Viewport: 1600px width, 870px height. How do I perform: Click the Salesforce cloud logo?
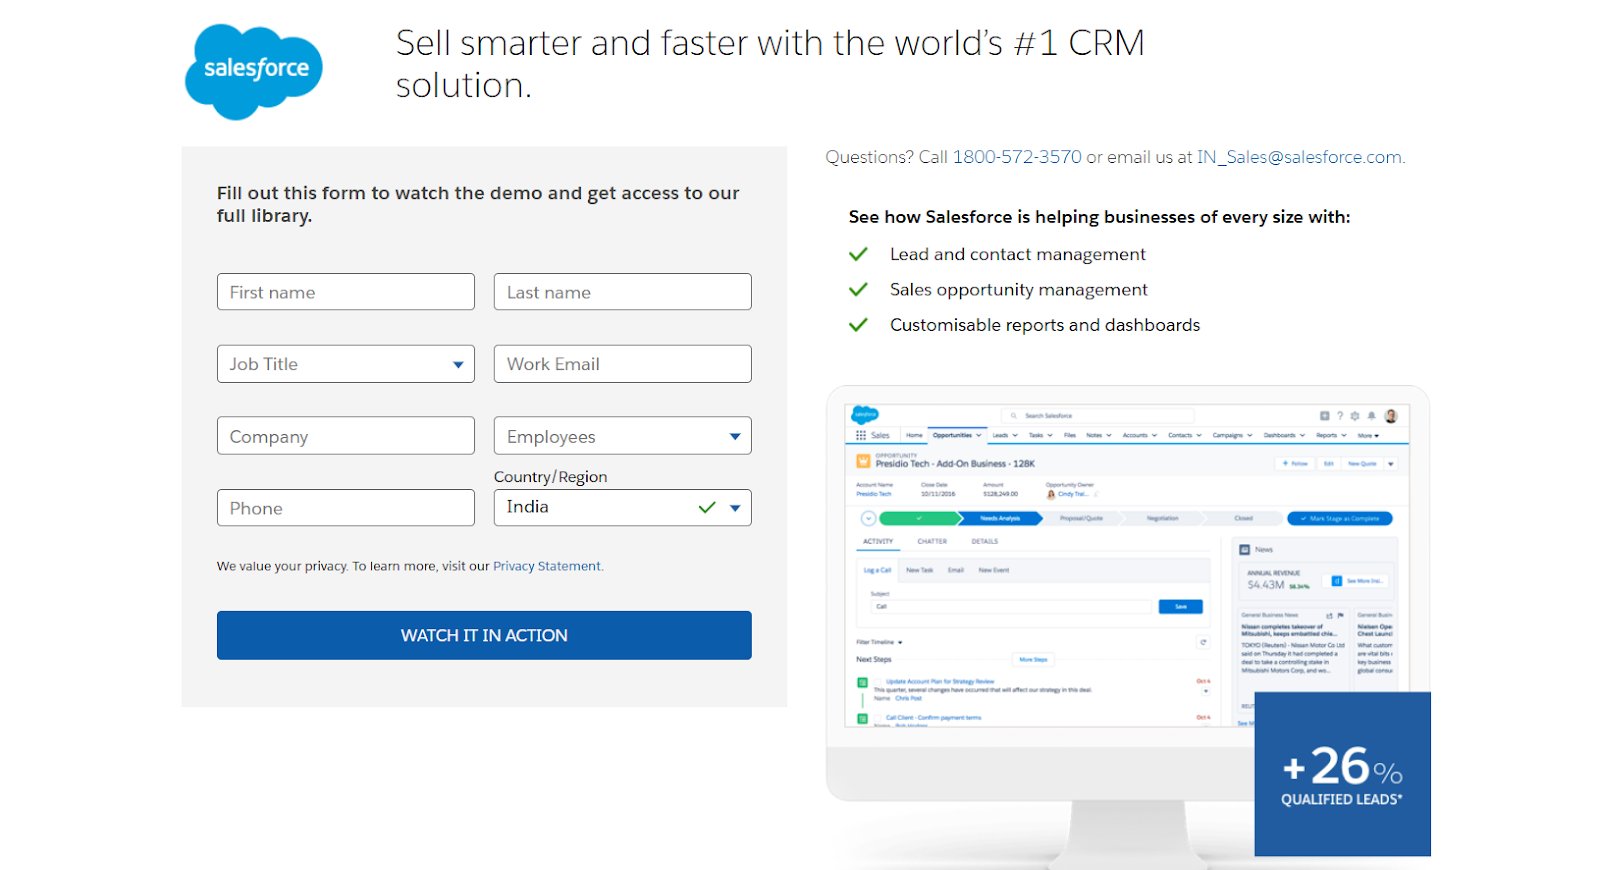point(254,72)
